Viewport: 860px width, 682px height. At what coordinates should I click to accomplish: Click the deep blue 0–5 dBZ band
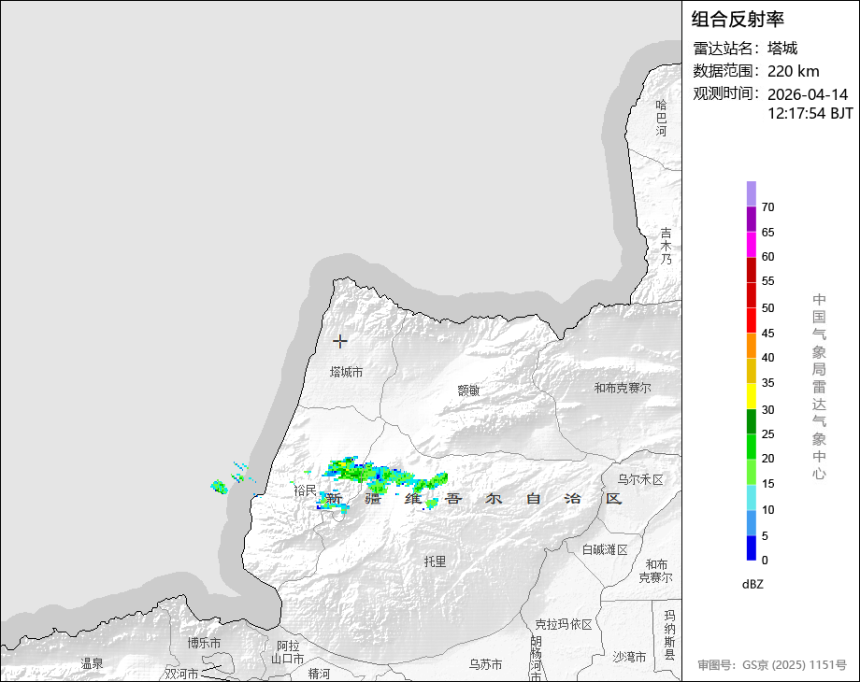click(751, 548)
